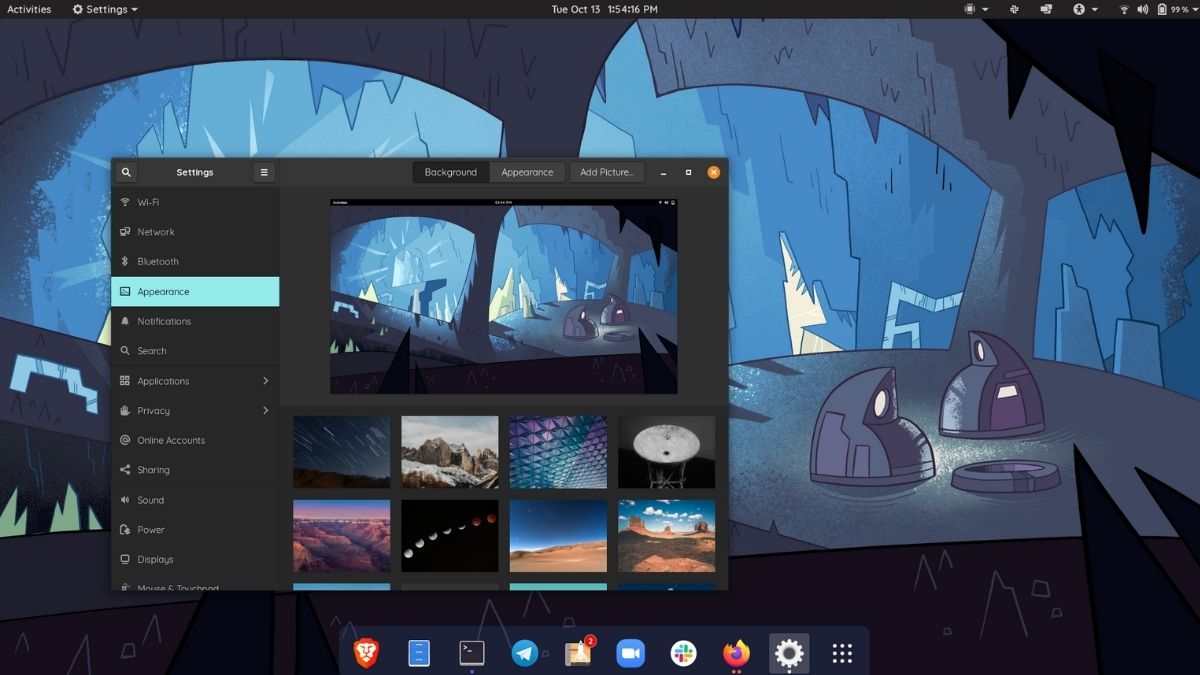Open the hamburger menu in Settings
Screen dimensions: 1200x675
click(263, 172)
